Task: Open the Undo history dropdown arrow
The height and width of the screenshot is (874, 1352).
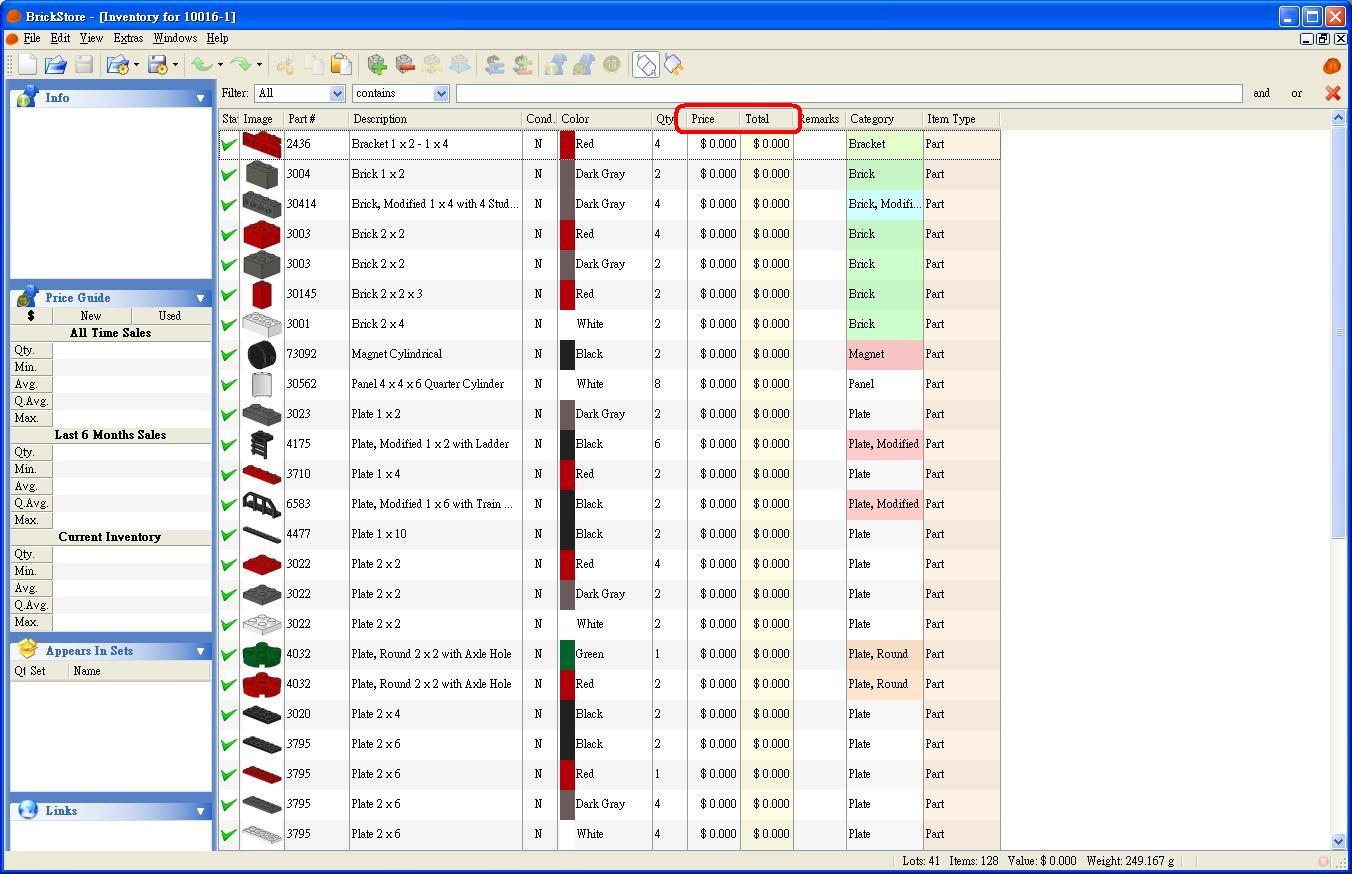Action: (x=219, y=65)
